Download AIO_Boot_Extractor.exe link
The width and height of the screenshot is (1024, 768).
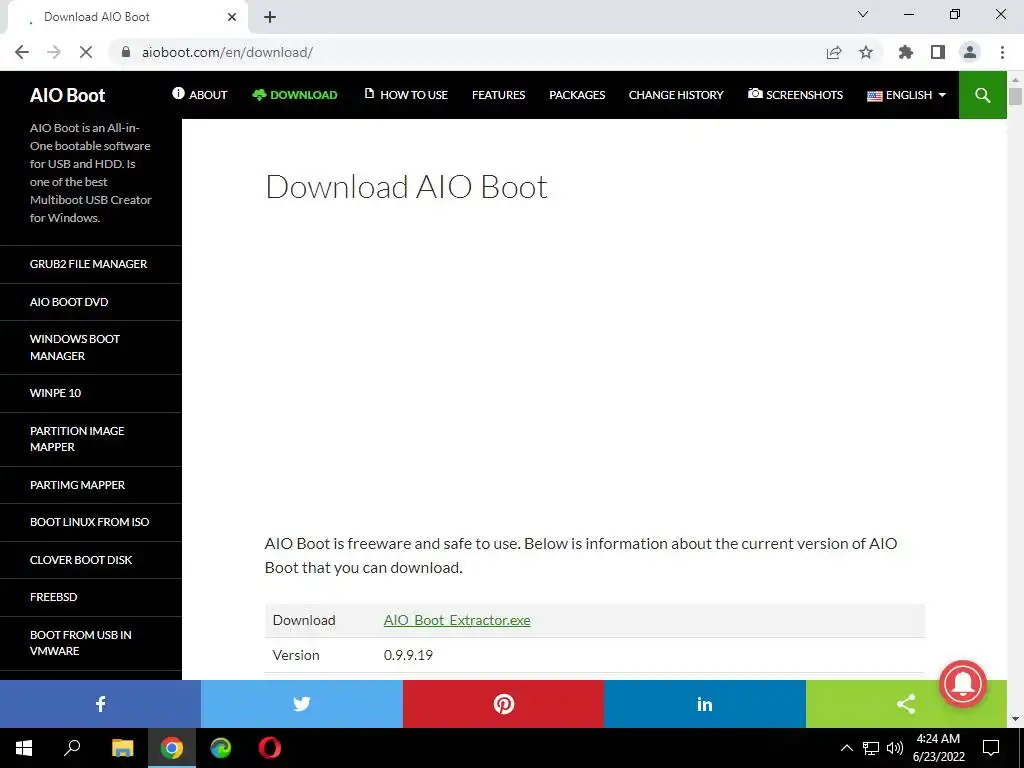[x=457, y=620]
